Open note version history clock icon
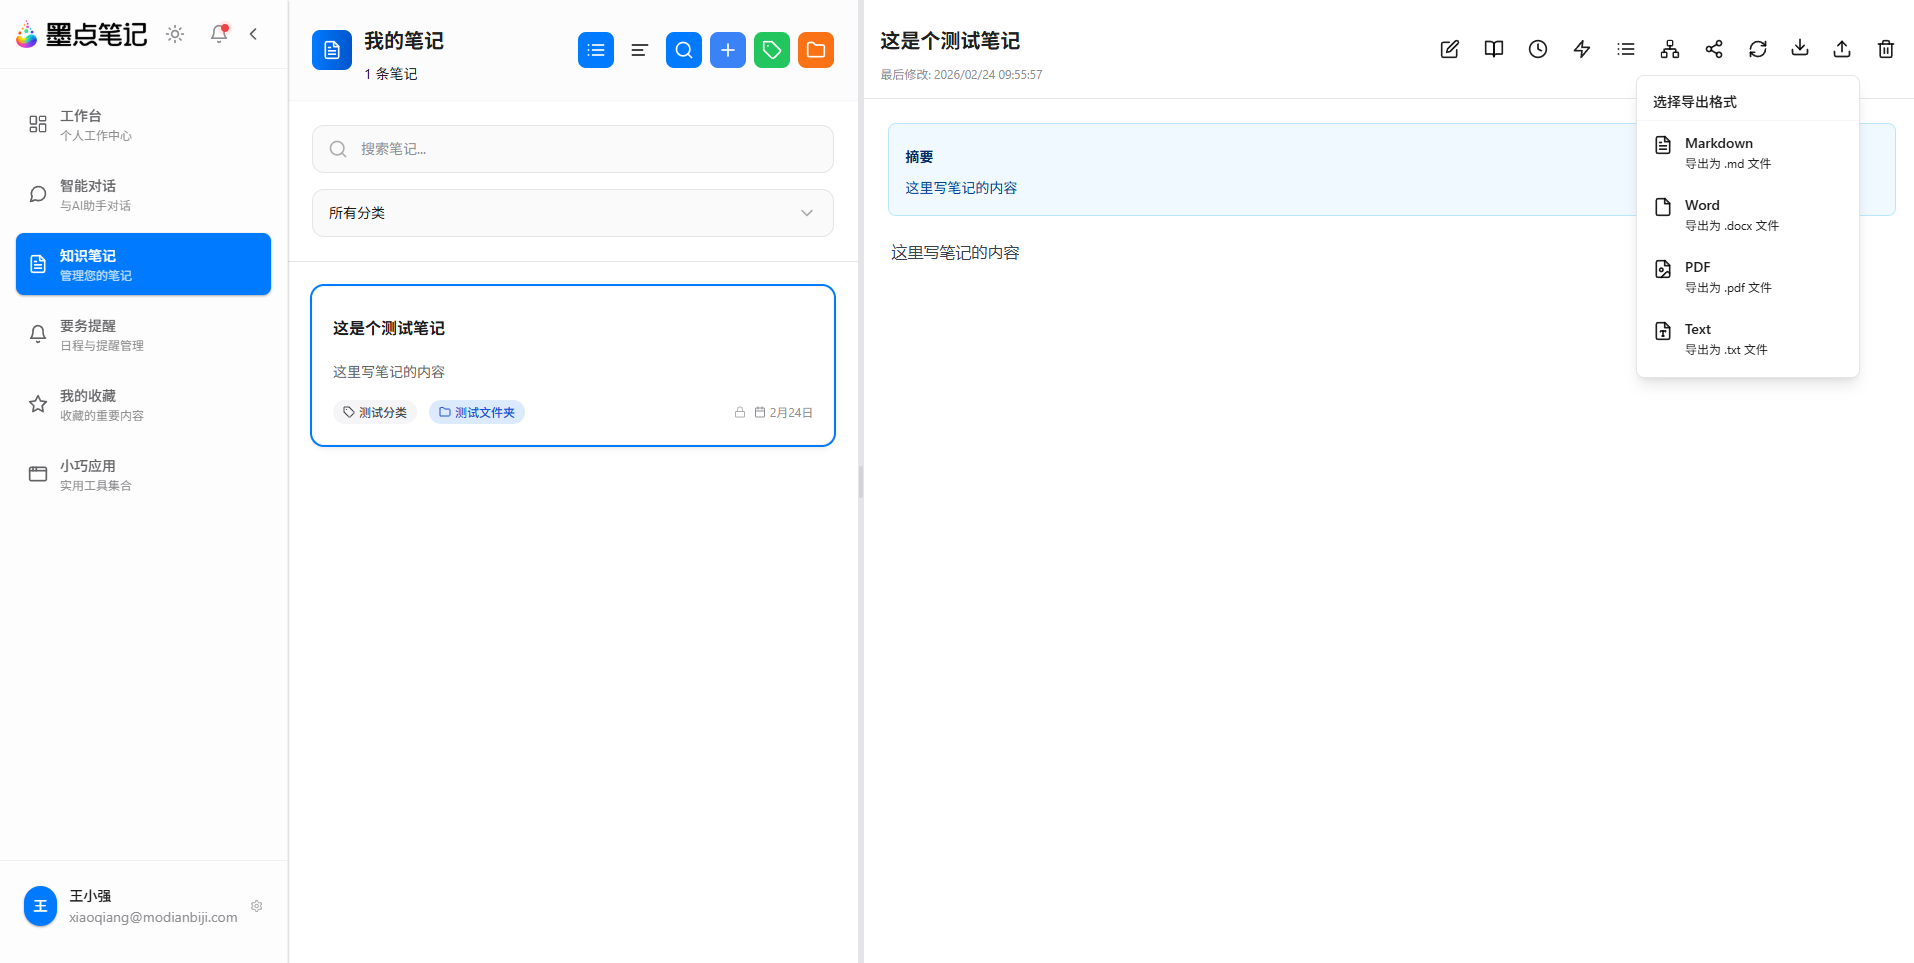 point(1537,48)
